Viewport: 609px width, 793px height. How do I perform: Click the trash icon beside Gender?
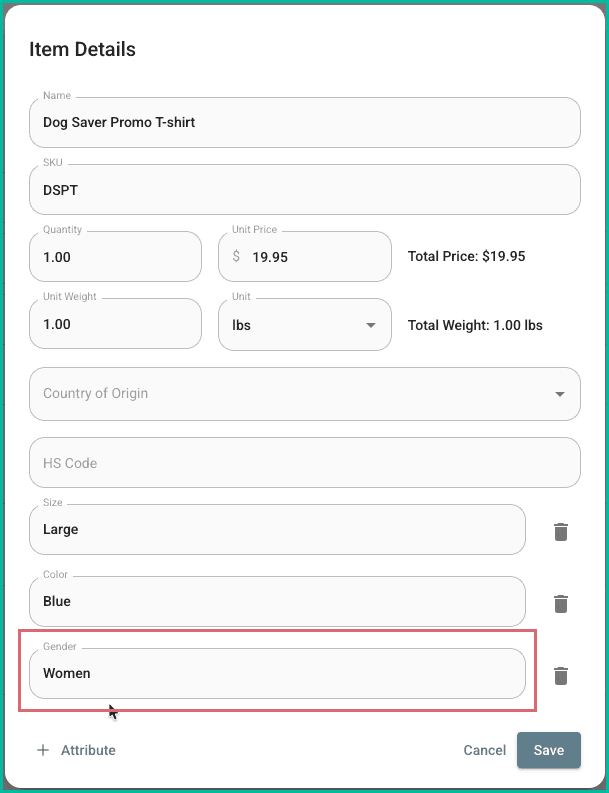point(561,676)
